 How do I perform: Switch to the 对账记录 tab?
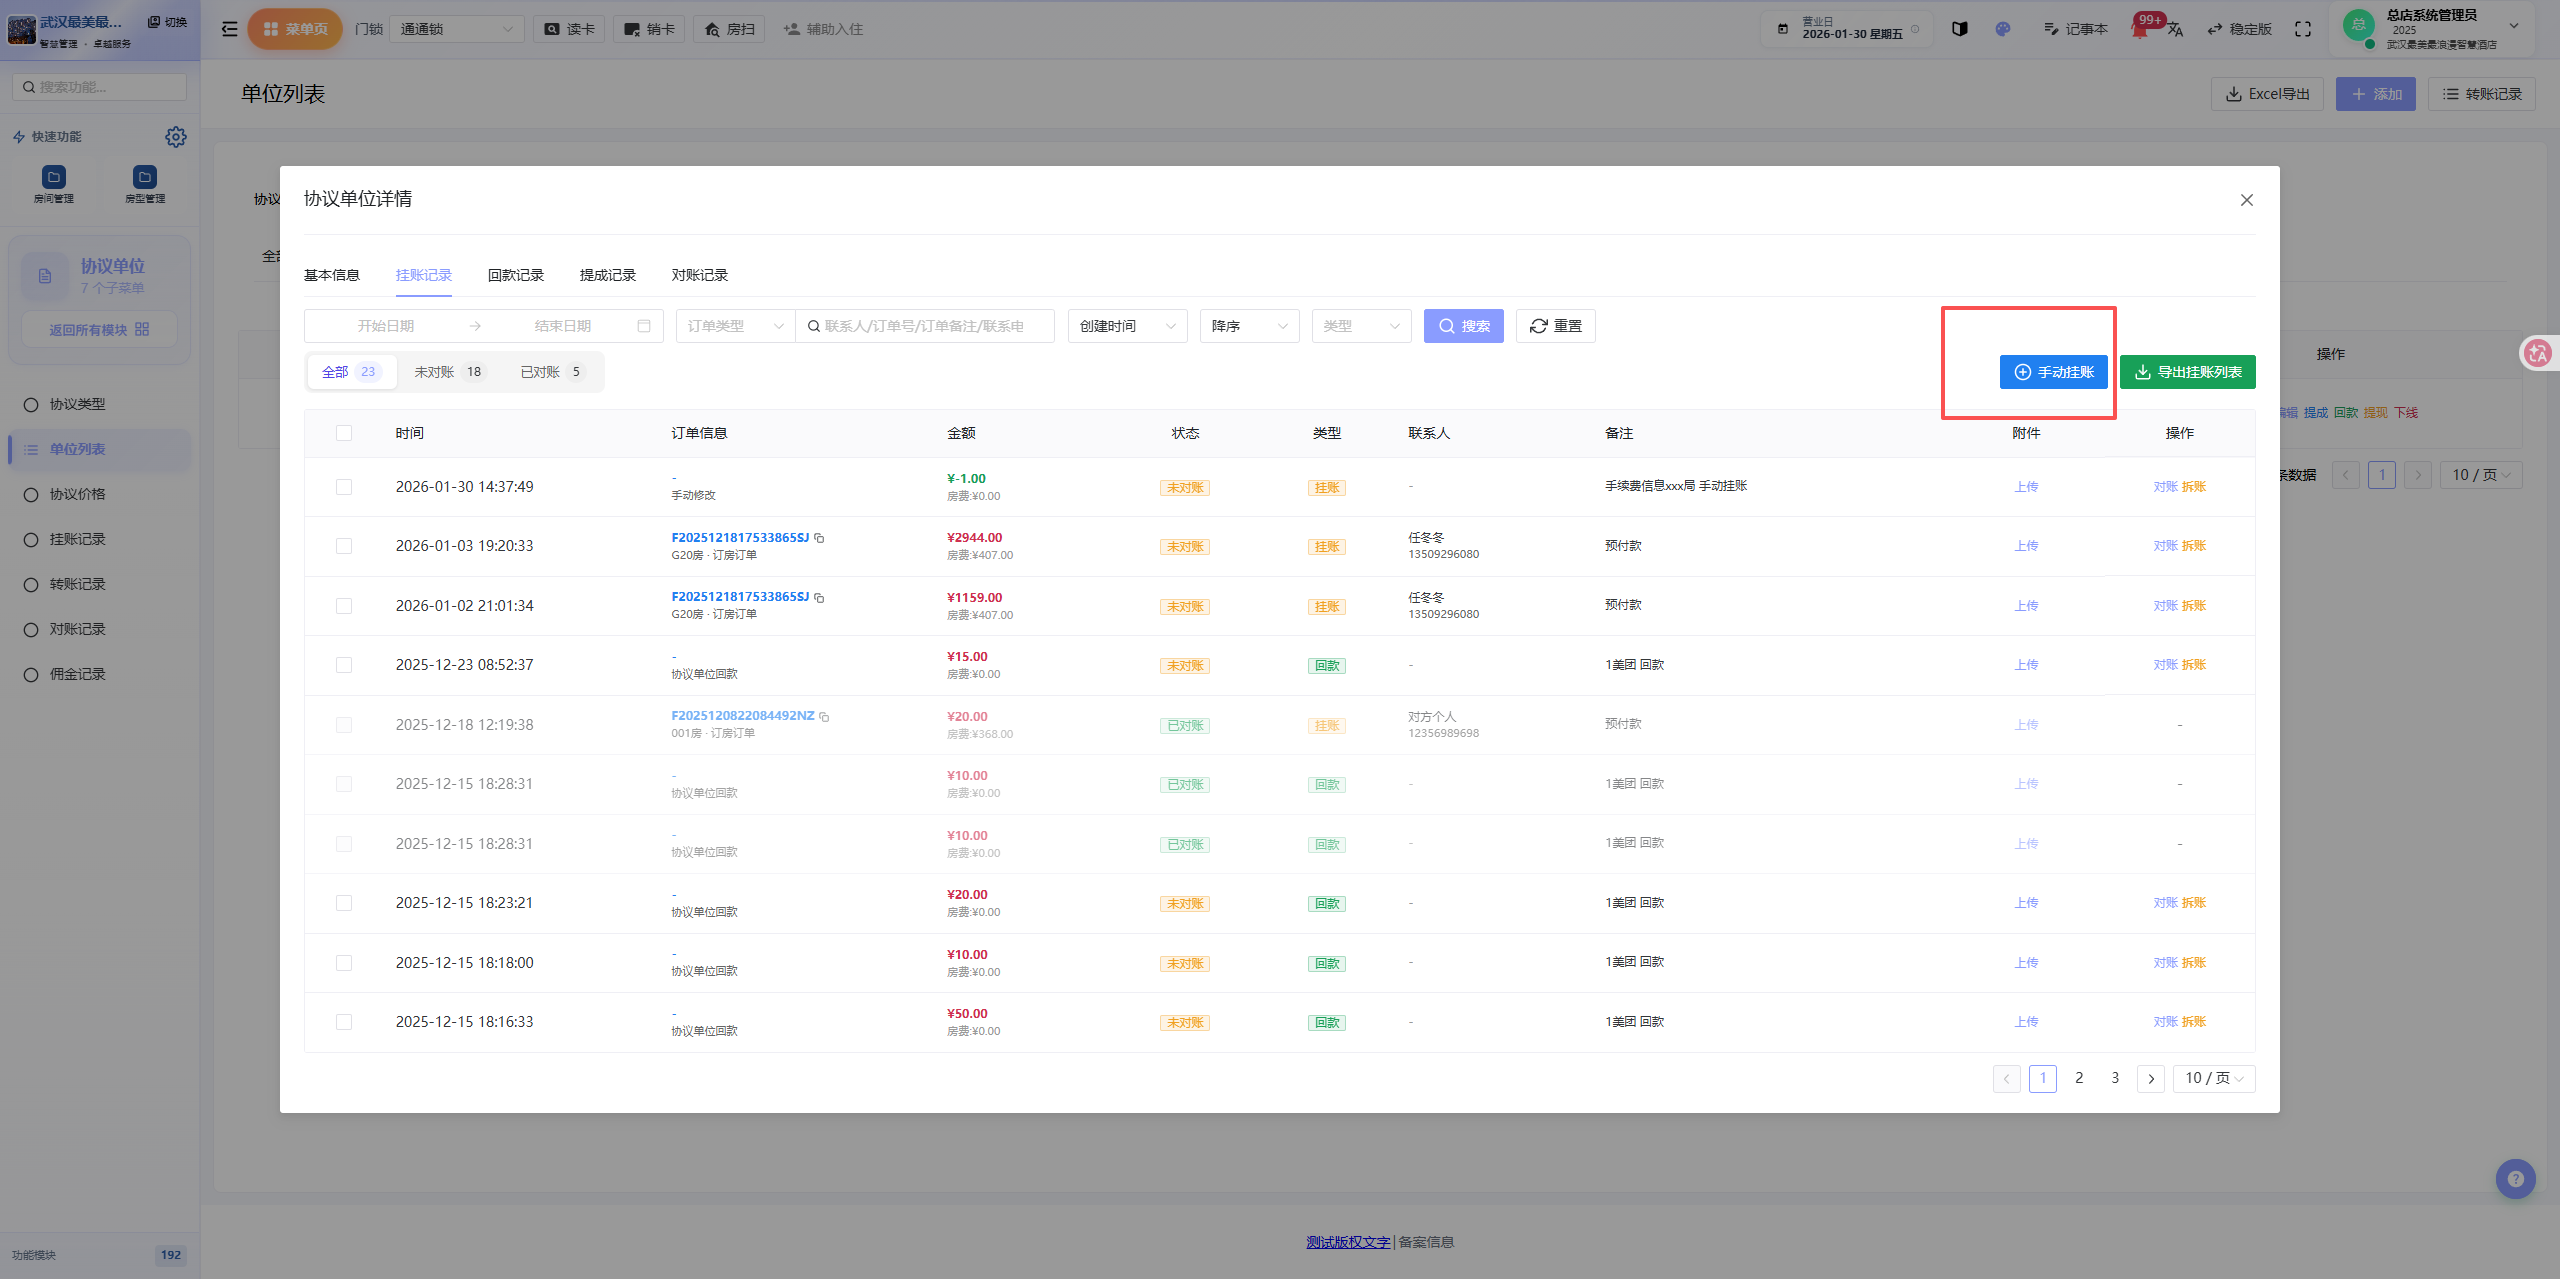tap(699, 275)
